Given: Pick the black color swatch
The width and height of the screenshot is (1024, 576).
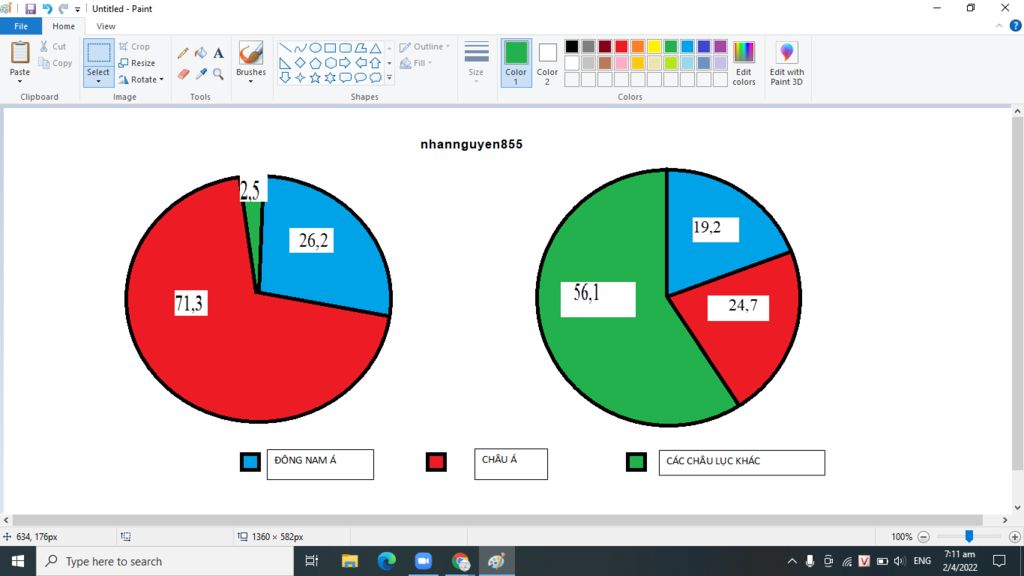Looking at the screenshot, I should coord(571,46).
